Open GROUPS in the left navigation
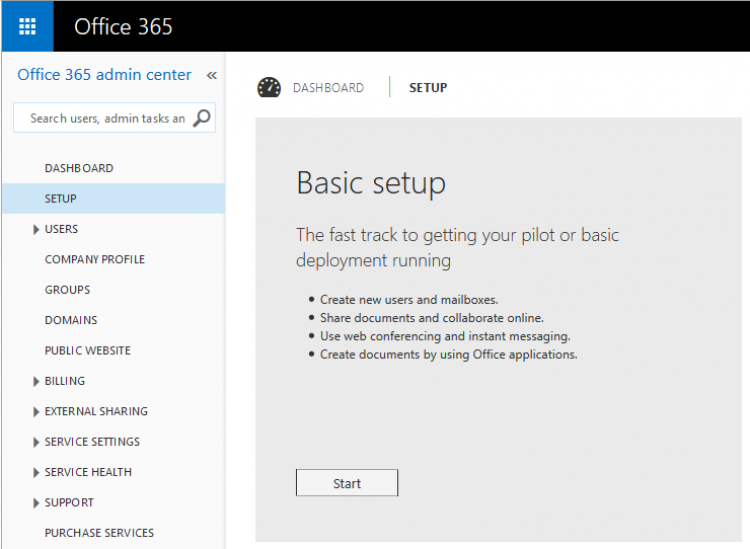Viewport: 750px width, 549px height. coord(67,290)
